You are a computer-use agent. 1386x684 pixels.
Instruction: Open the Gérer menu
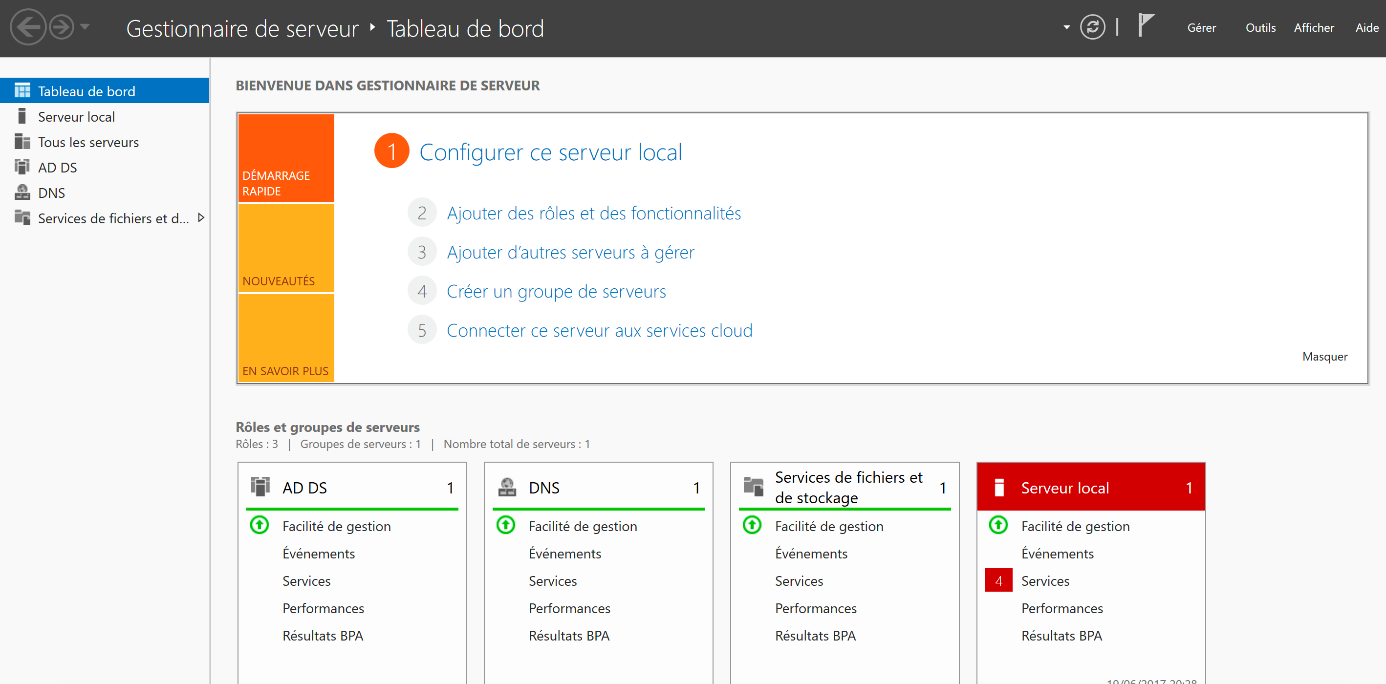coord(1201,28)
